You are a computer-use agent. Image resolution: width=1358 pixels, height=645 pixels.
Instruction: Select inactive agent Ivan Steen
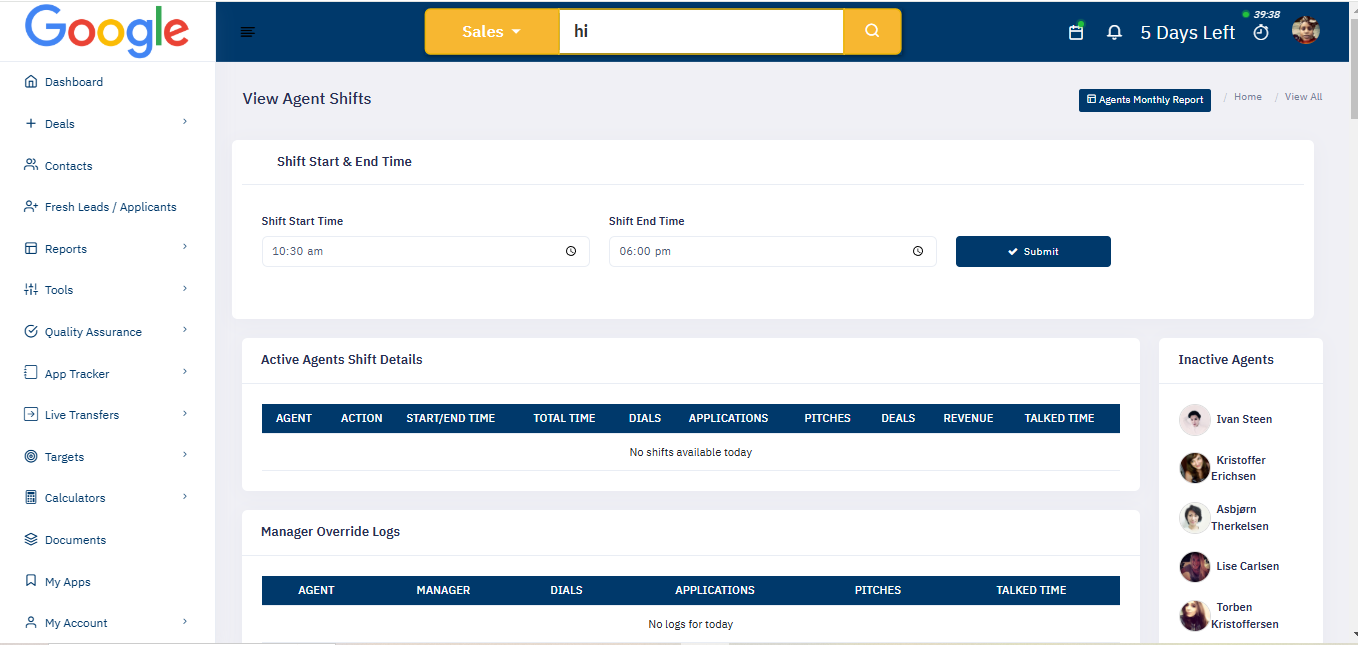click(x=1243, y=419)
